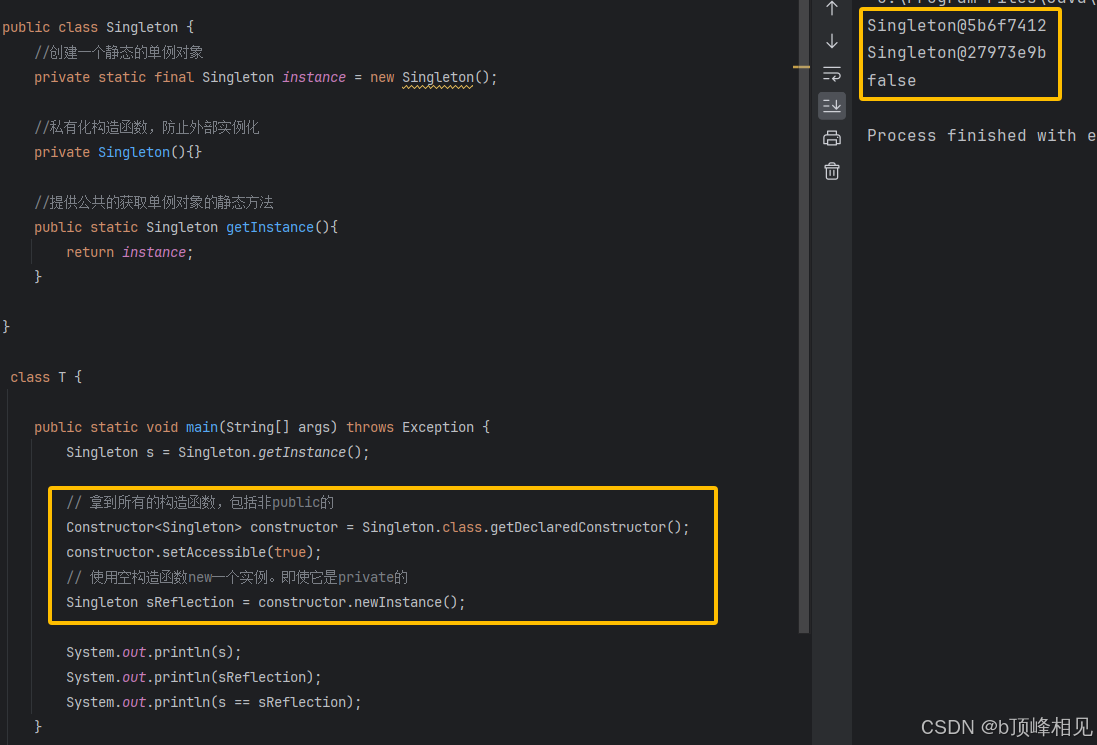Click the down arrow in console toolbar
The width and height of the screenshot is (1097, 745).
click(x=831, y=41)
